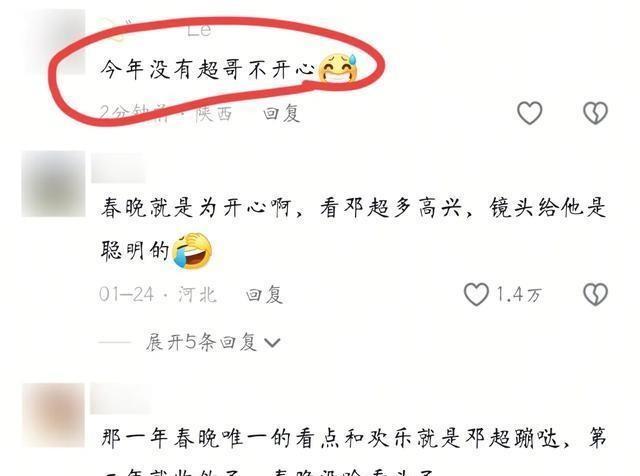Tap blurred username above 春晚就是为开心啊 comment
This screenshot has height=476, width=640.
[118, 168]
